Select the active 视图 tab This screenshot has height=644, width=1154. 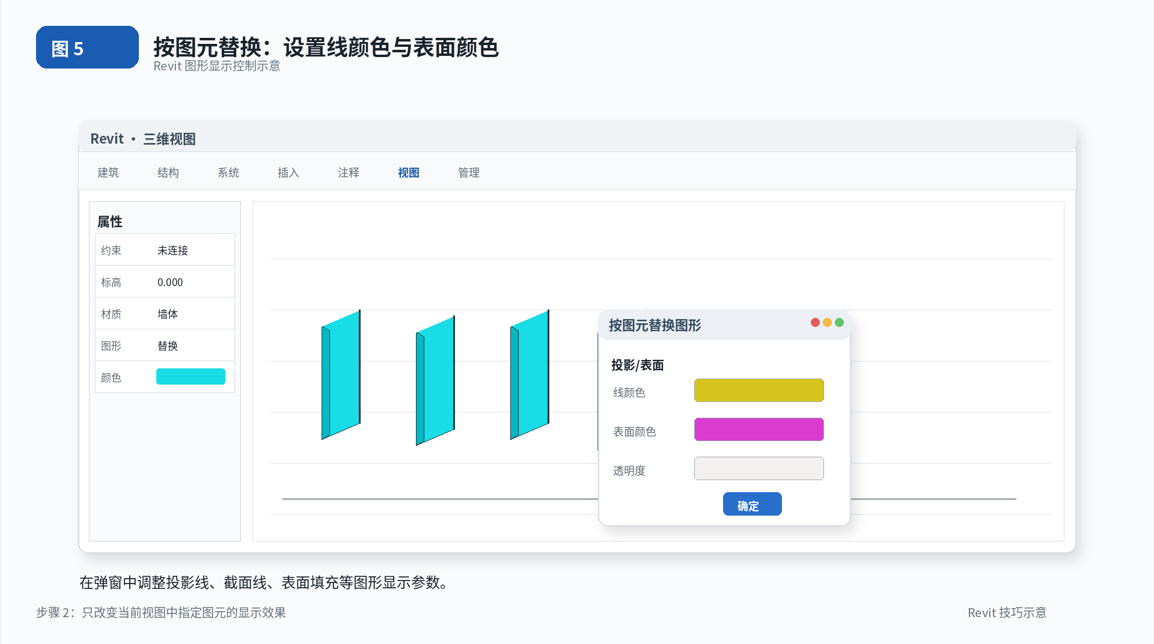click(x=408, y=172)
